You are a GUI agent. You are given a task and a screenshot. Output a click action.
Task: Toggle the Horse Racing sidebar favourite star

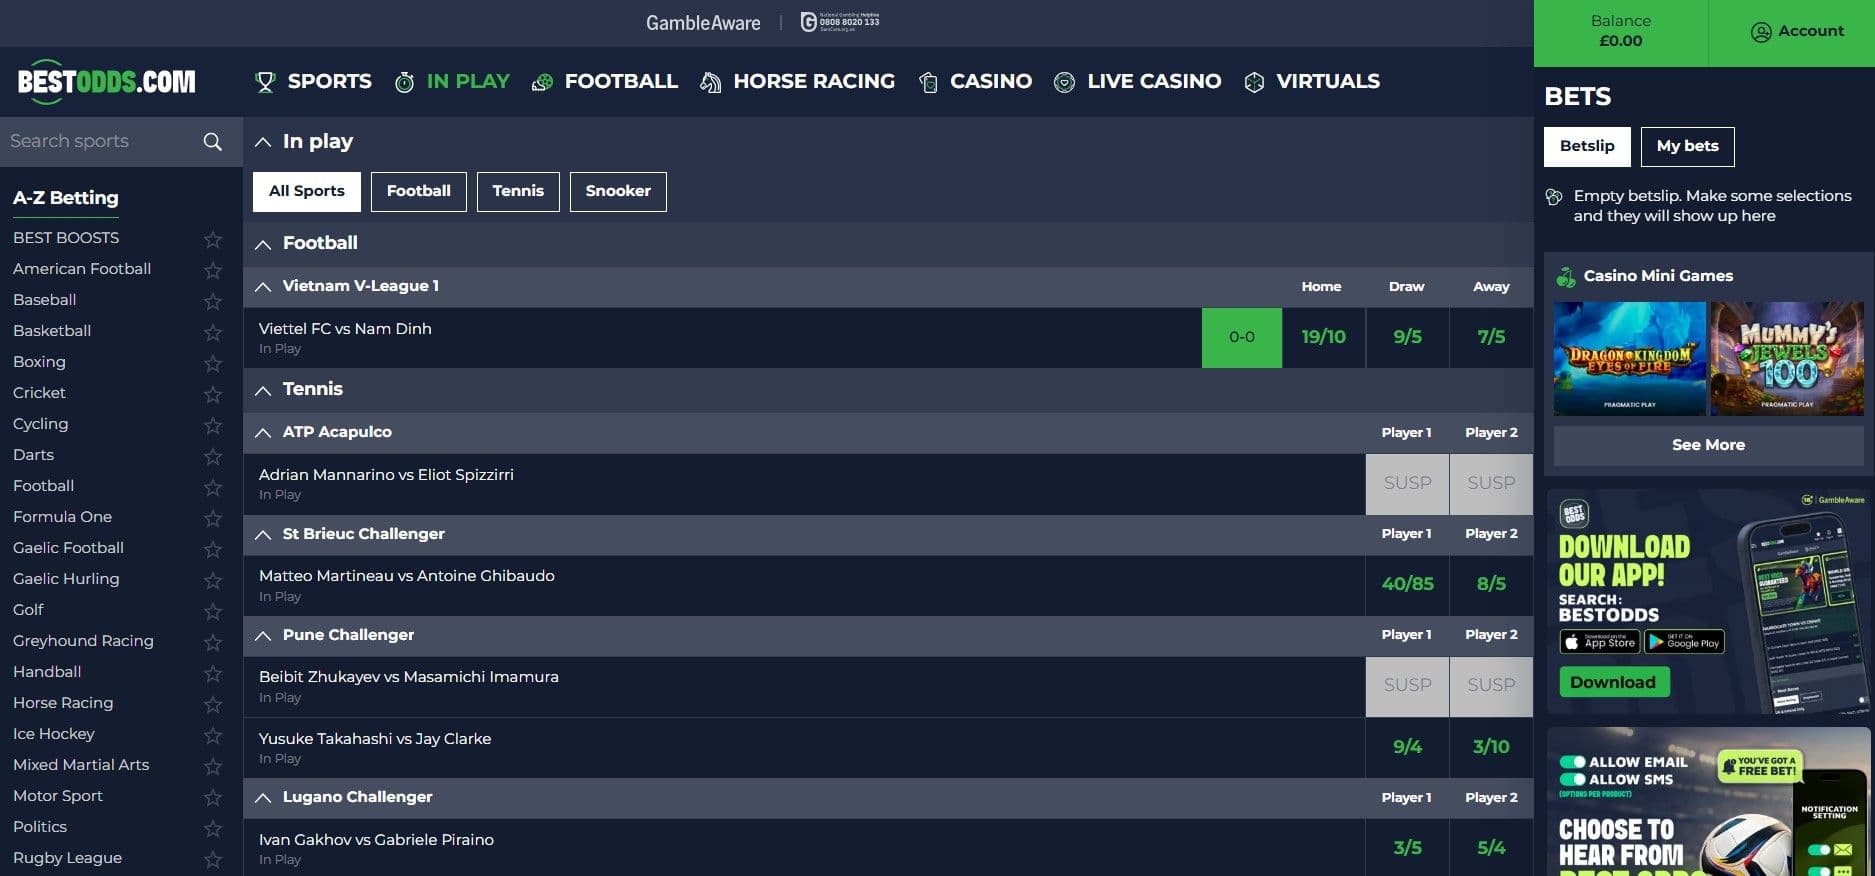pos(213,704)
